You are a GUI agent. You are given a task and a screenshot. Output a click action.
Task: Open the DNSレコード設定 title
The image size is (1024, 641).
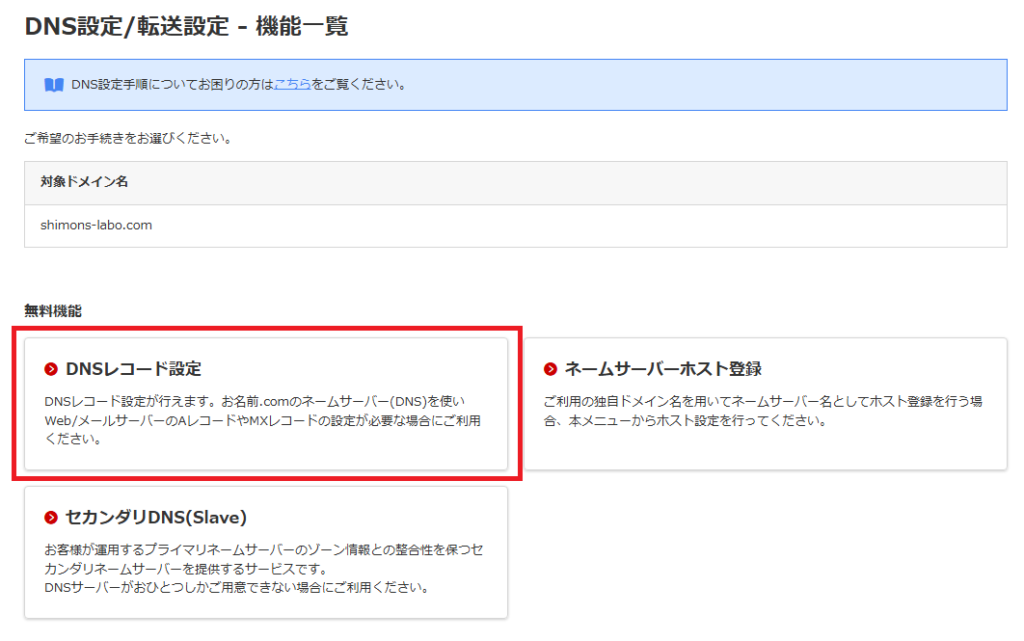point(133,370)
